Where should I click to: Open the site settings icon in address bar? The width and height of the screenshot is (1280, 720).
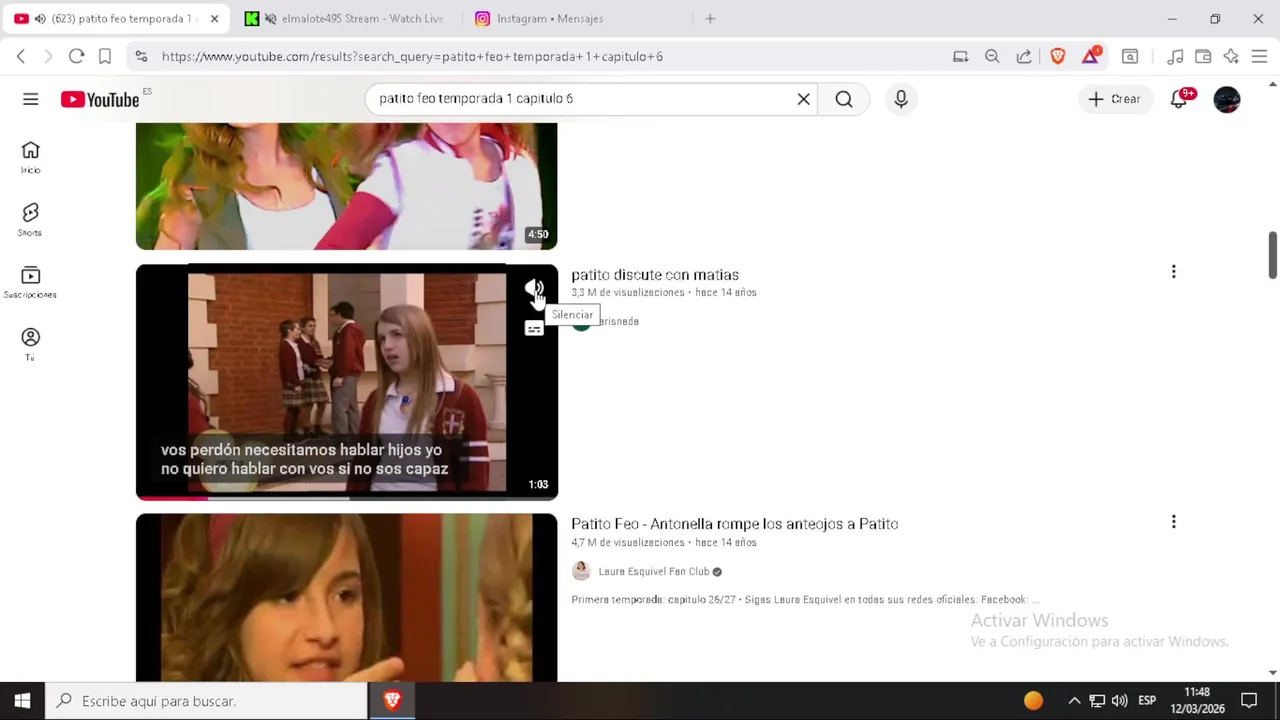(141, 57)
